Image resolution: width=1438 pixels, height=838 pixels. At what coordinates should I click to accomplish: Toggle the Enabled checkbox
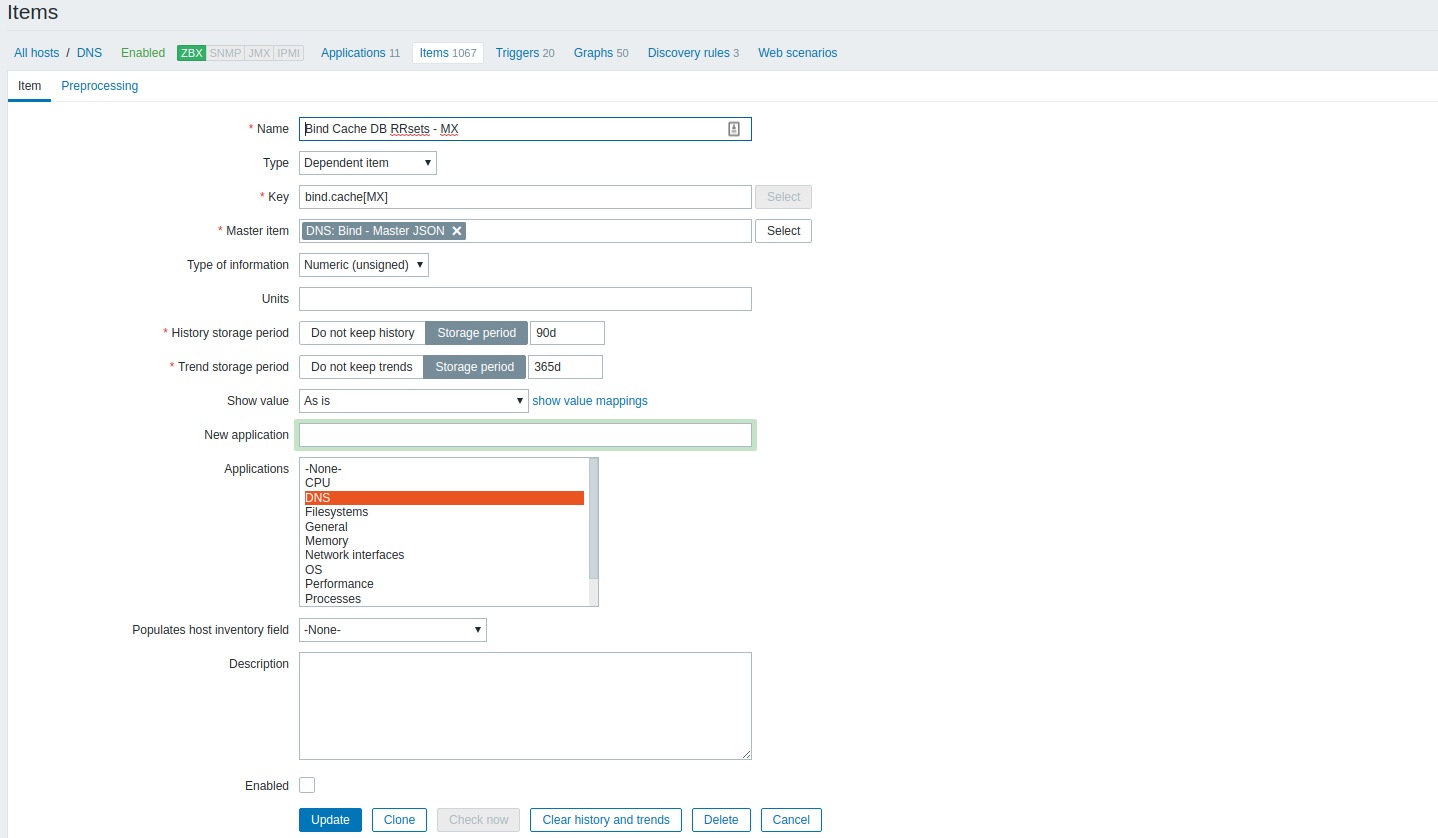(x=307, y=785)
